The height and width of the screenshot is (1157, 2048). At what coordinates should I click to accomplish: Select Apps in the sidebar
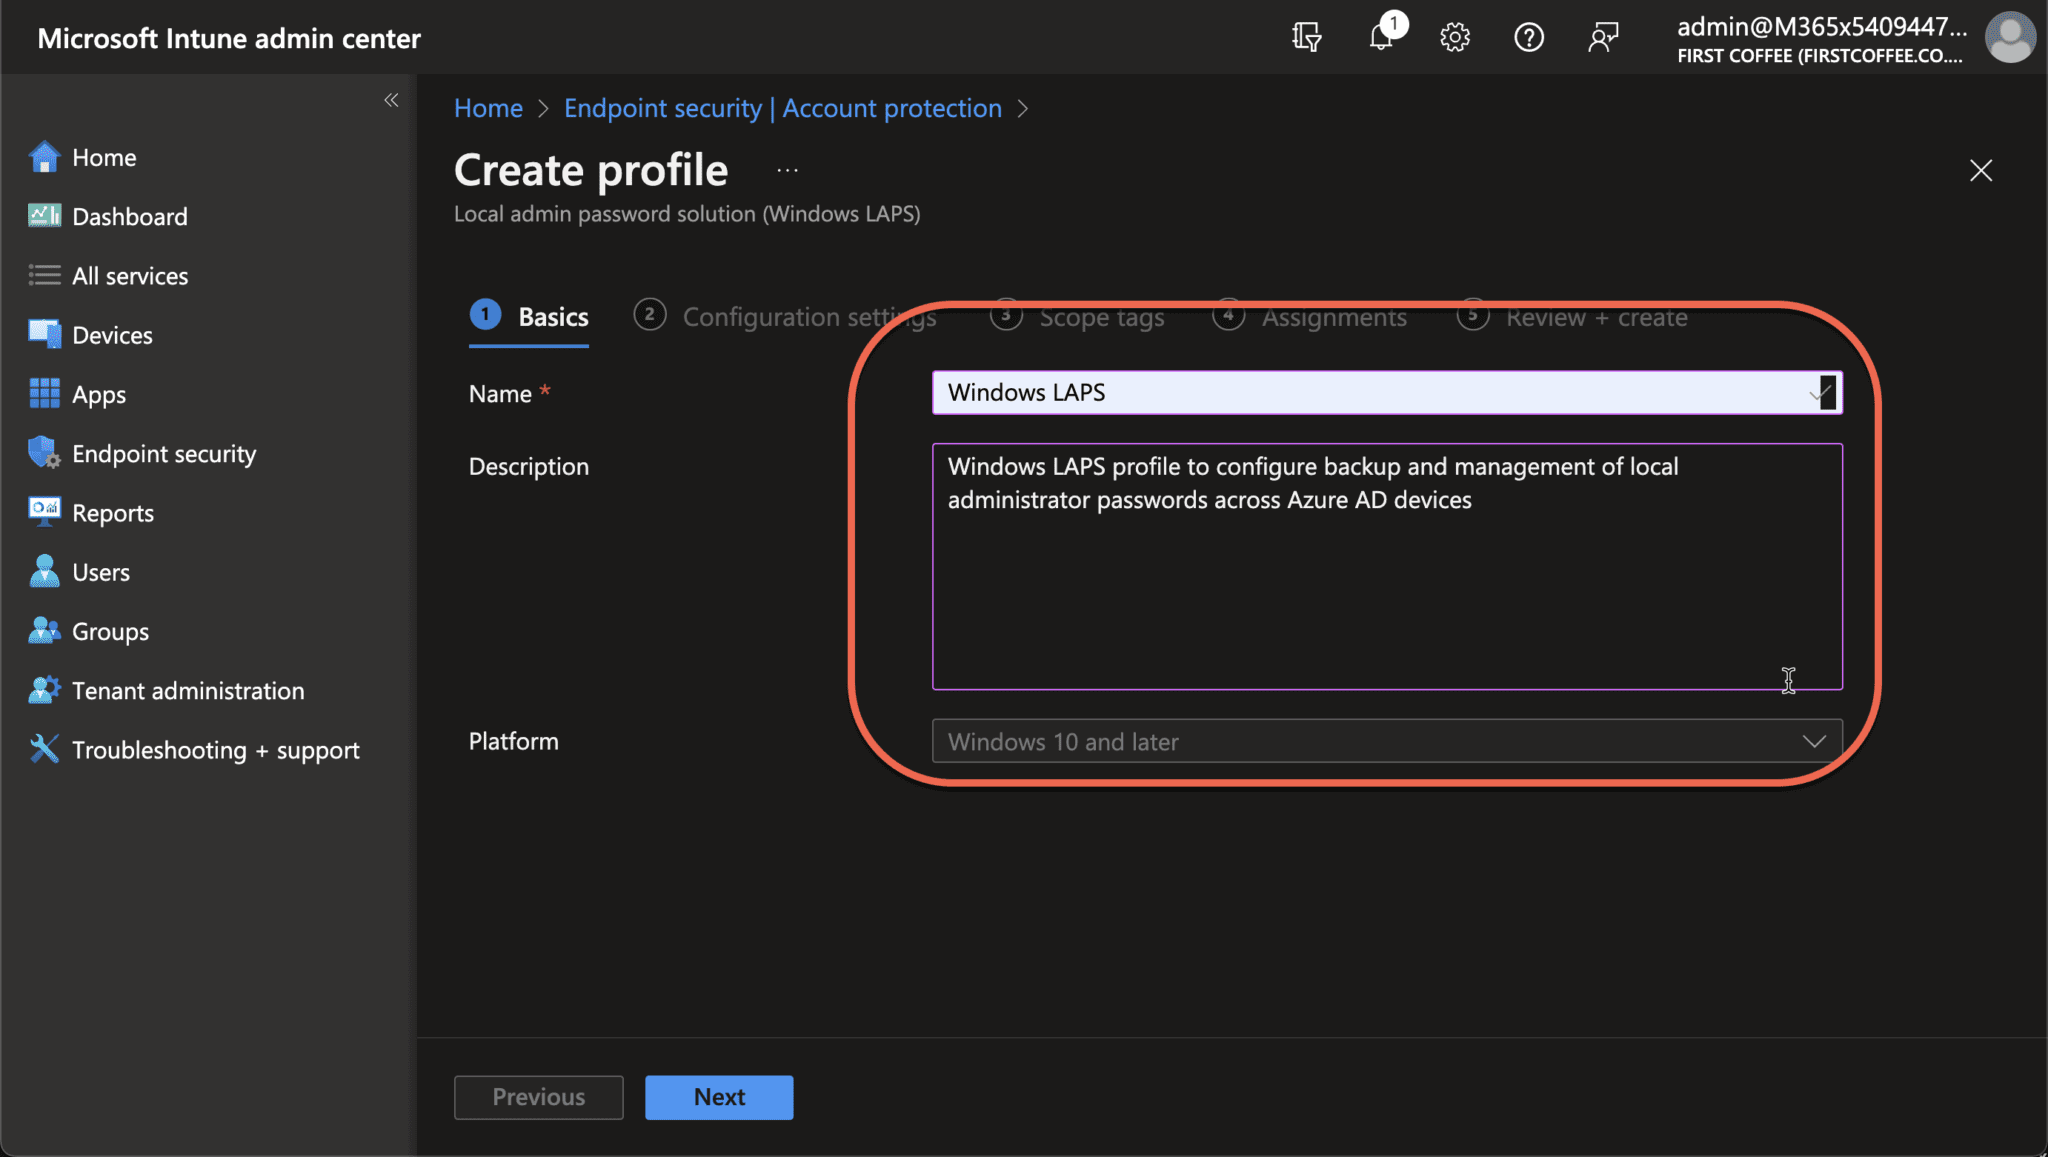99,393
